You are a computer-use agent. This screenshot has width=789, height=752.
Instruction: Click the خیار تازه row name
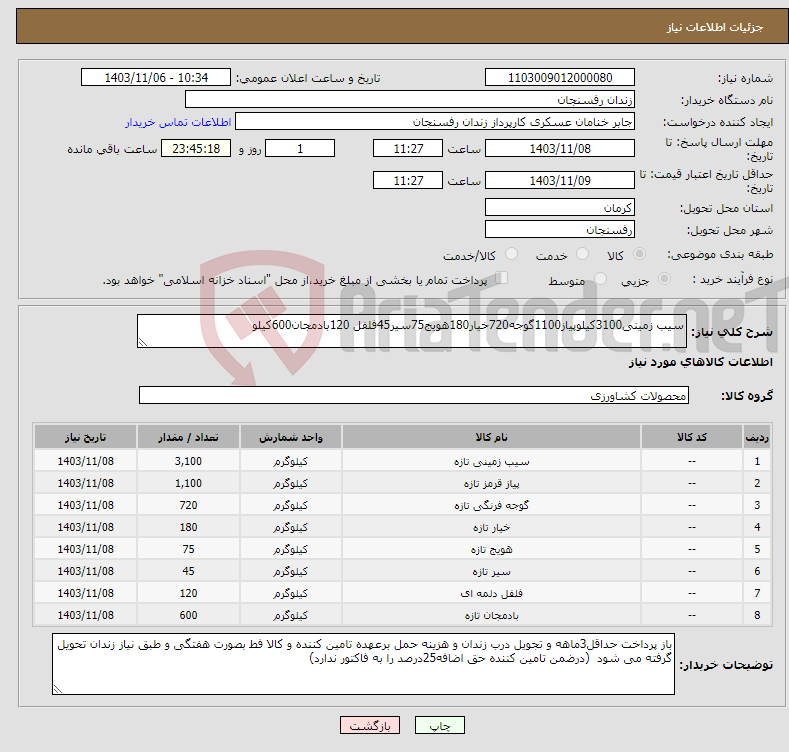(491, 528)
